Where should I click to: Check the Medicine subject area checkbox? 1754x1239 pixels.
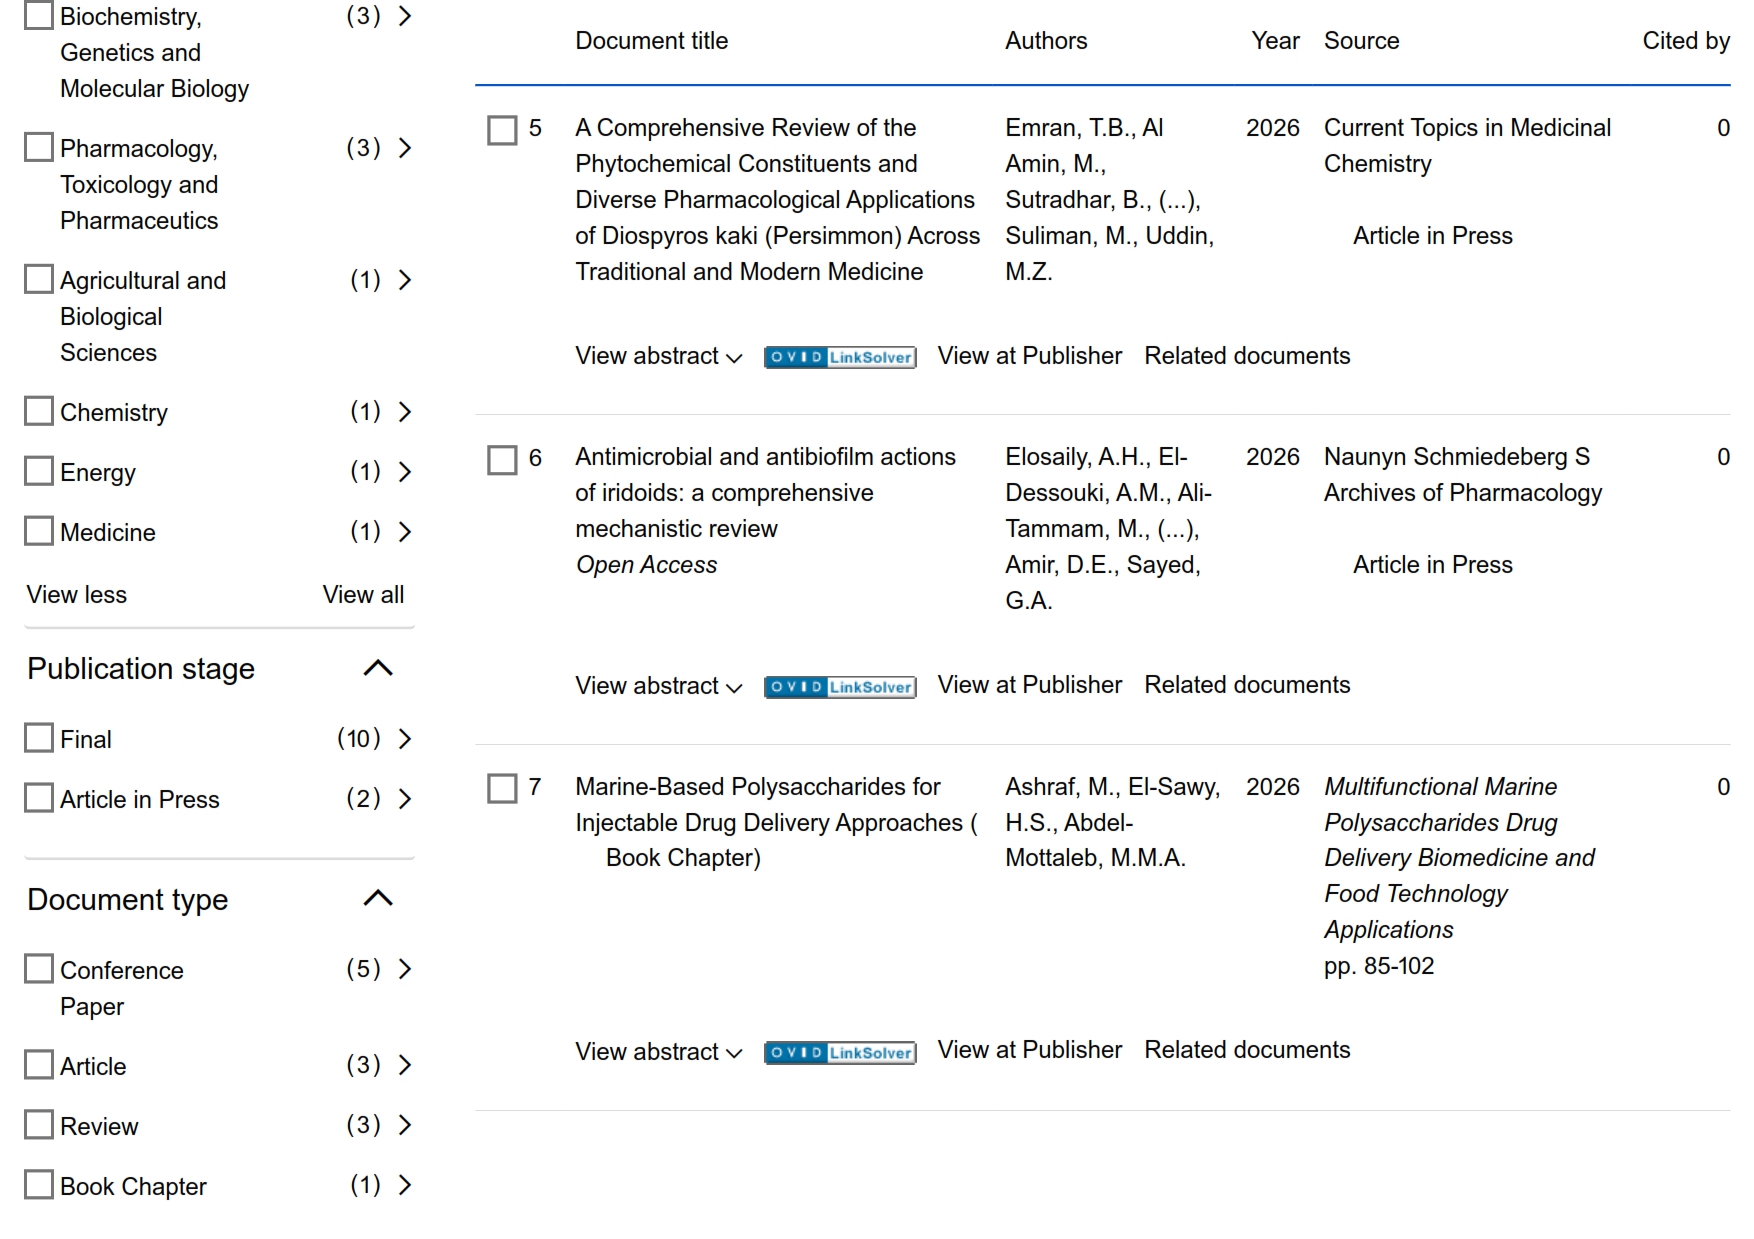[x=39, y=531]
